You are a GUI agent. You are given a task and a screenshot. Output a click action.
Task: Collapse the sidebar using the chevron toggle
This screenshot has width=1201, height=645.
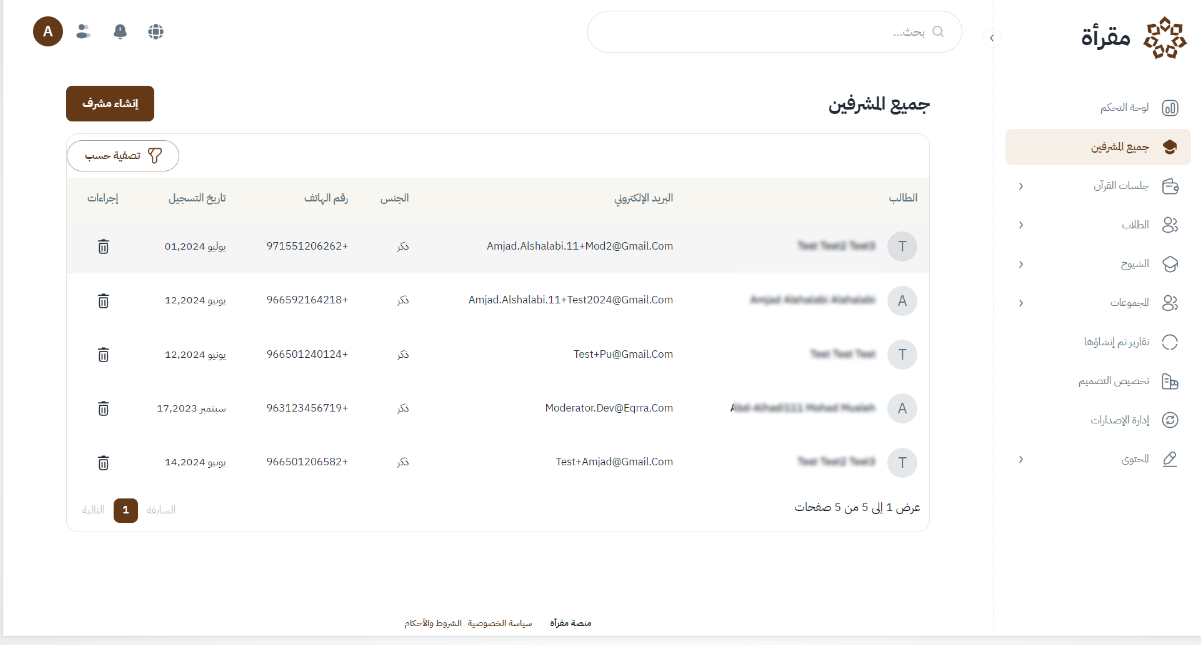(x=992, y=38)
